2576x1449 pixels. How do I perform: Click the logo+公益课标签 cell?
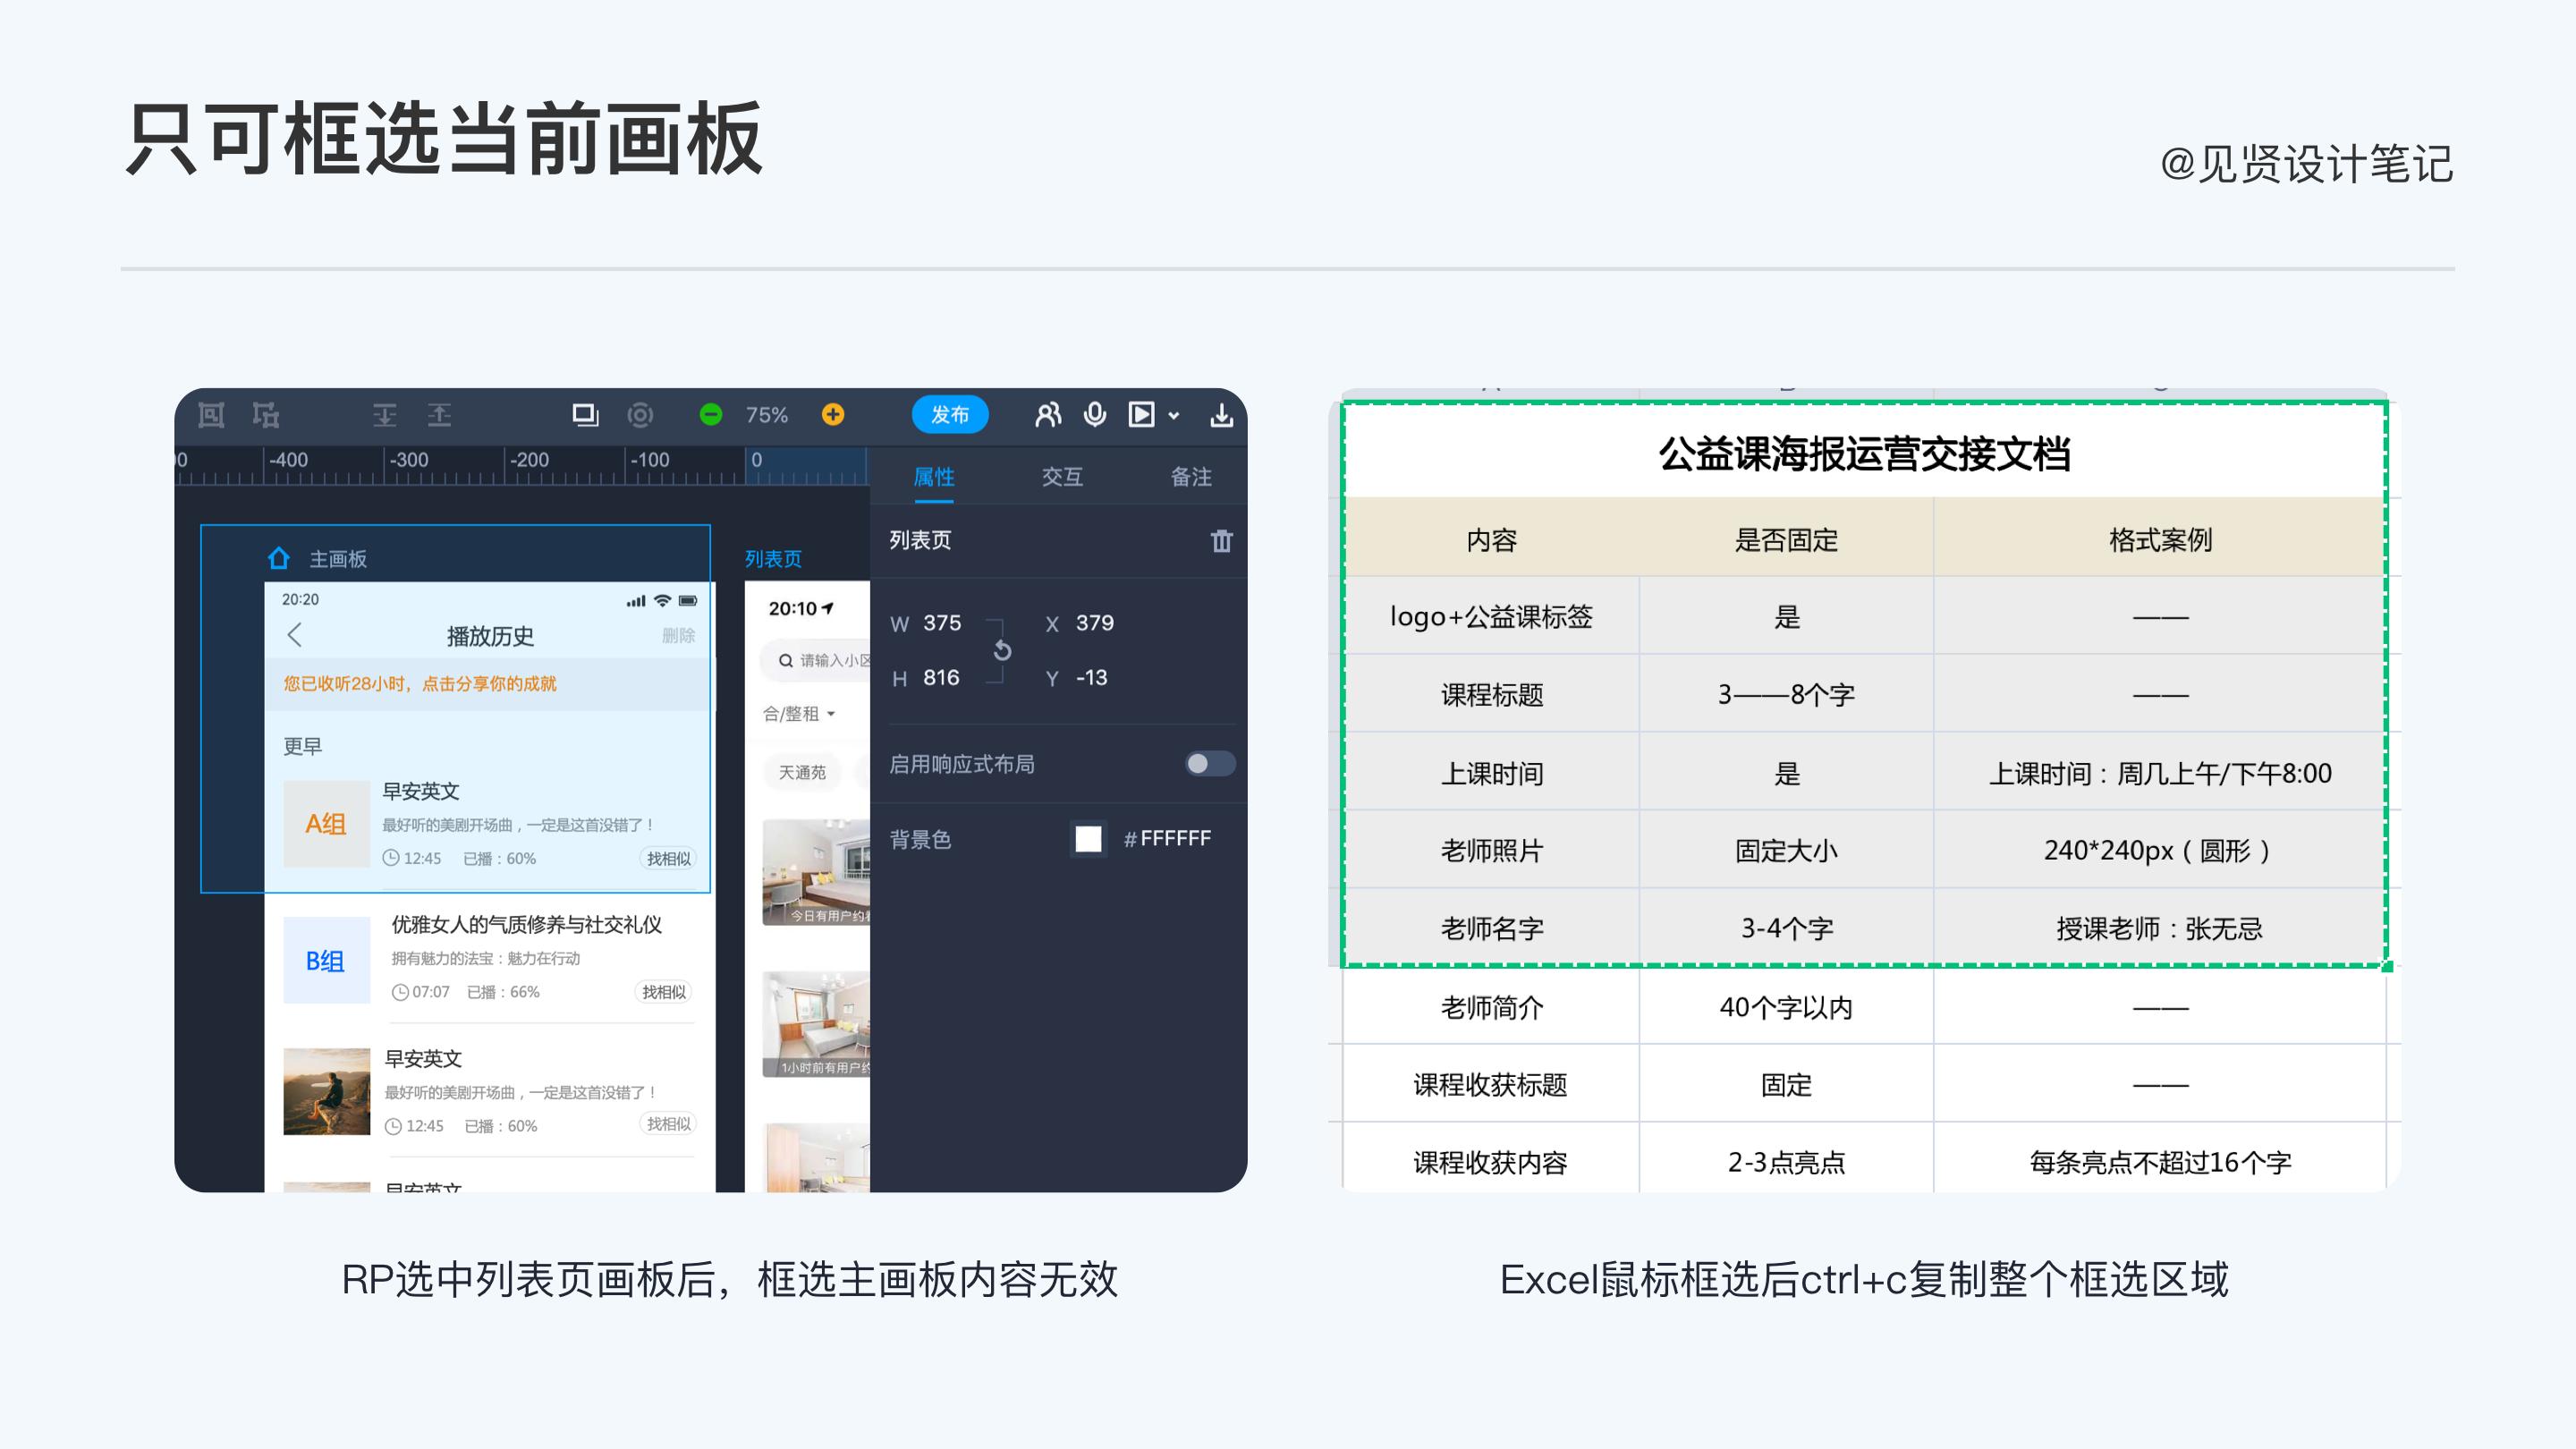pos(1491,617)
